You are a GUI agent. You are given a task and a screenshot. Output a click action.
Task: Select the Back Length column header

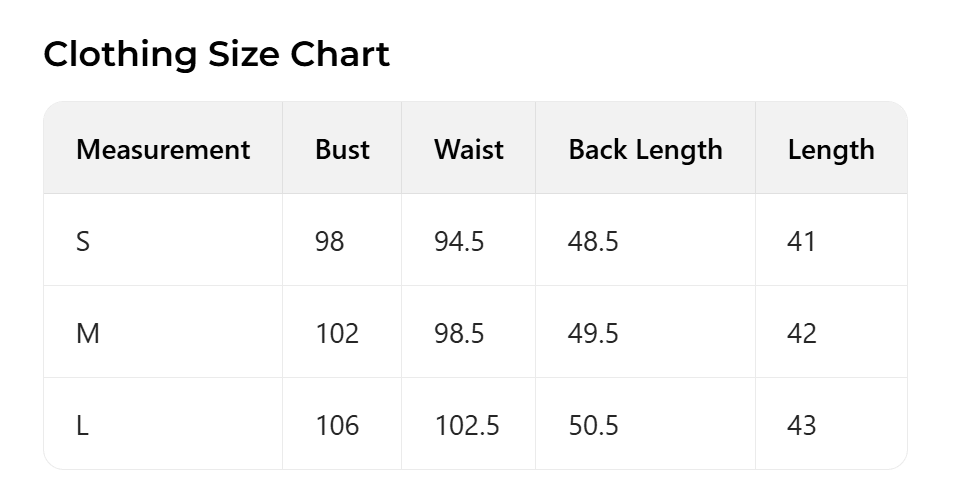point(645,150)
